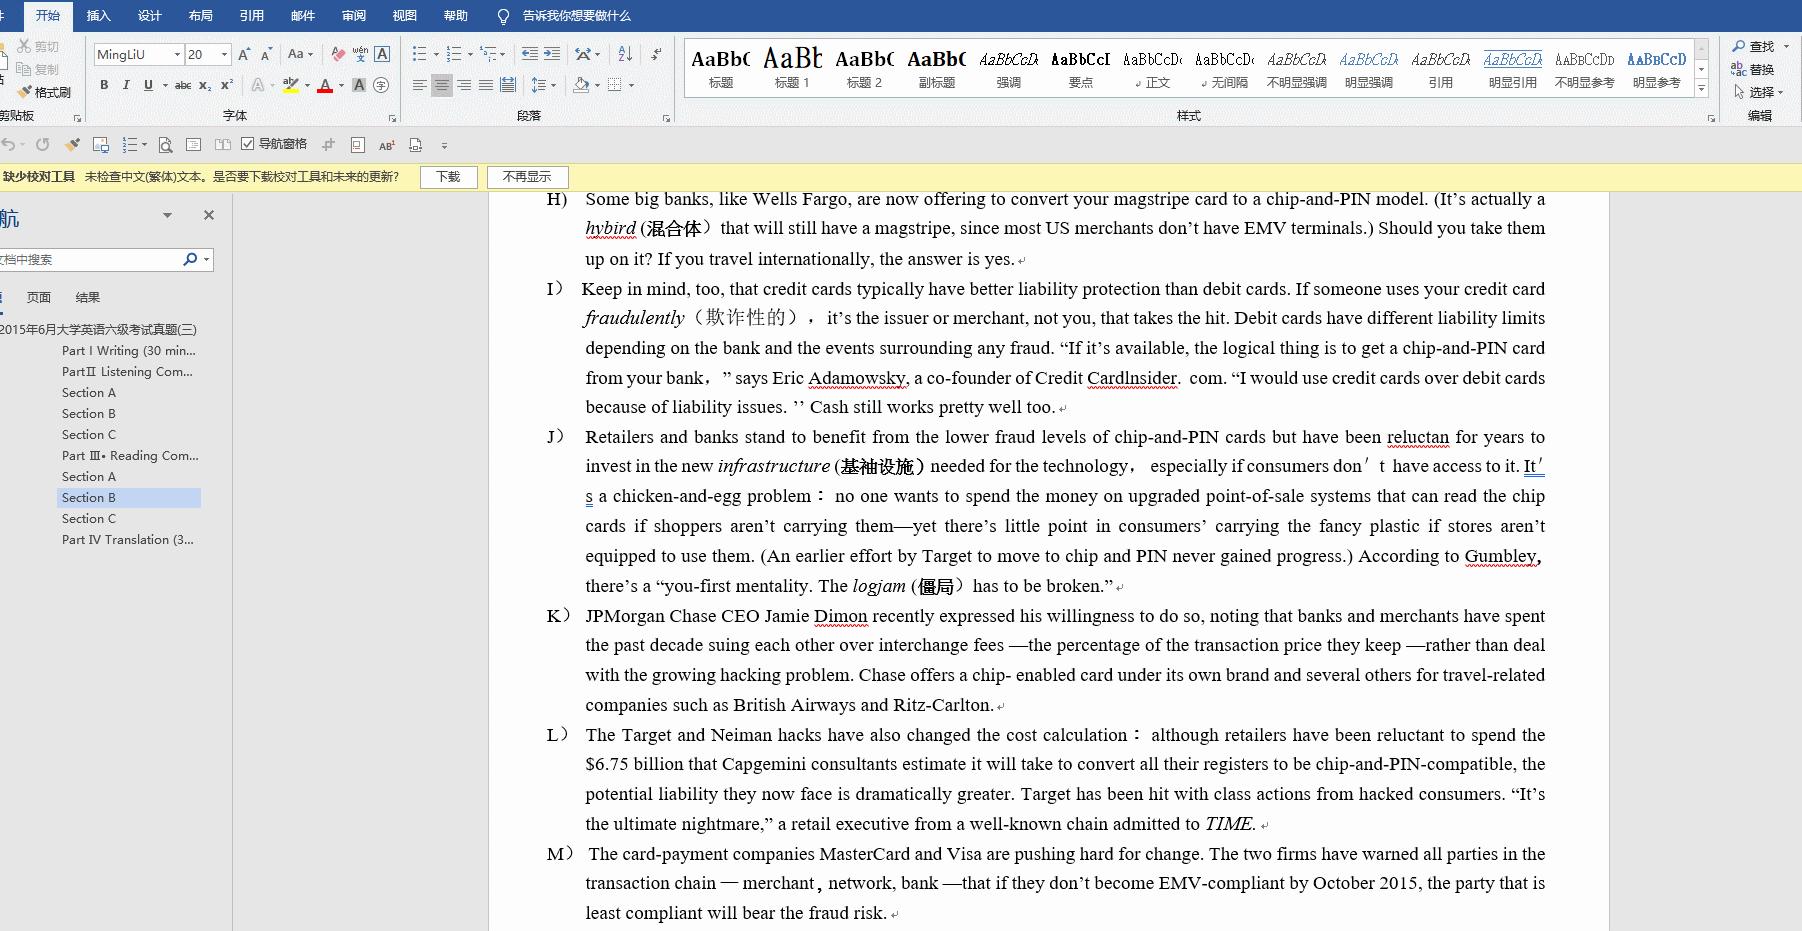Viewport: 1802px width, 931px height.
Task: Apply the 副标题 subtitle style
Action: 936,68
